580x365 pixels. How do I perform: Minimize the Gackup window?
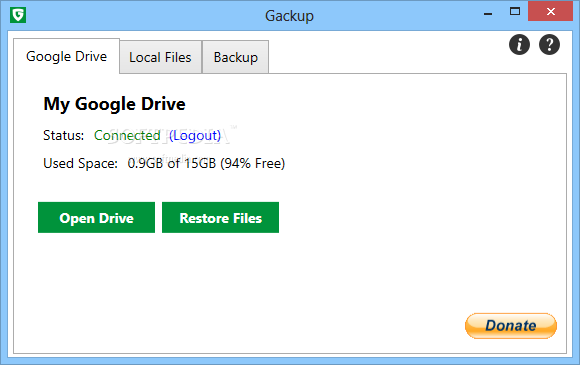click(x=488, y=13)
